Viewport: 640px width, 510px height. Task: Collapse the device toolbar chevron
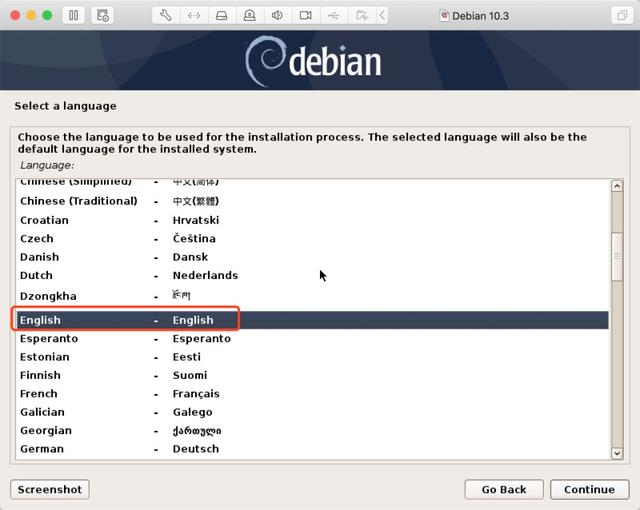pyautogui.click(x=382, y=16)
